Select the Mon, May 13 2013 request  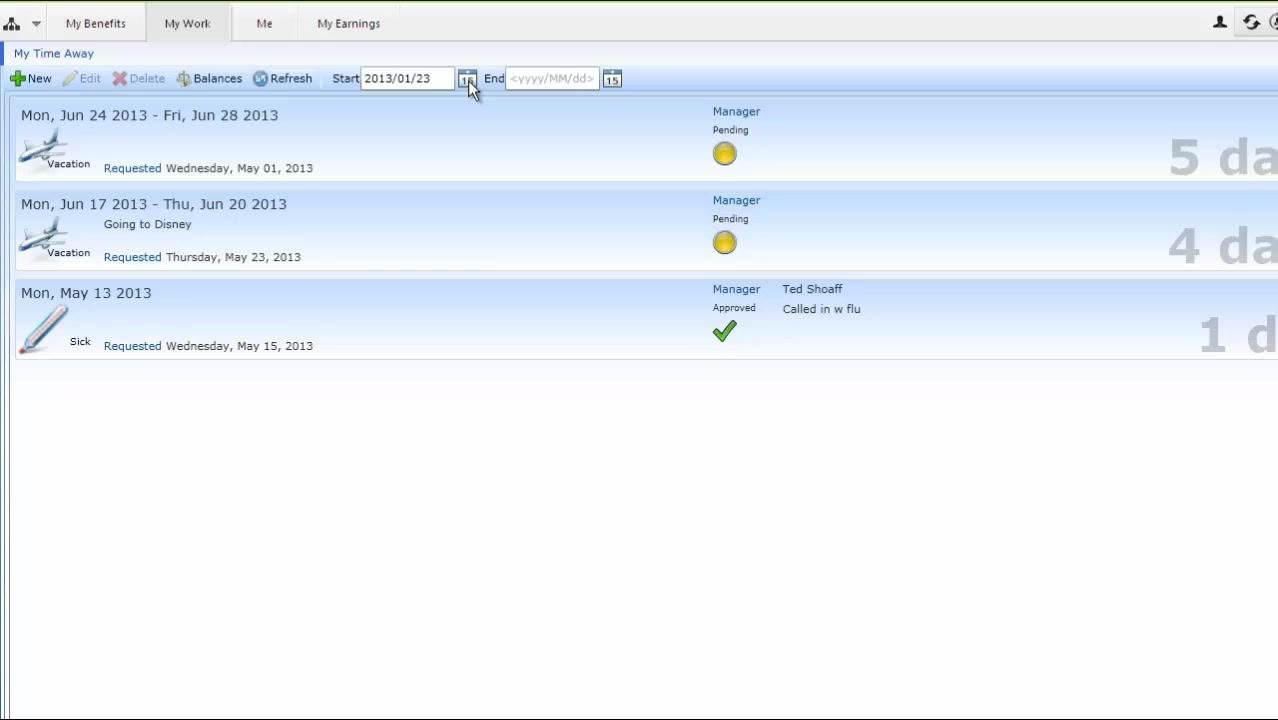pos(646,318)
